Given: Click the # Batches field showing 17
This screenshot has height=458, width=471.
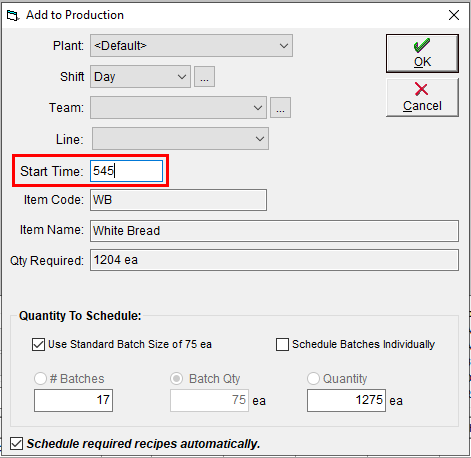Looking at the screenshot, I should click(x=73, y=400).
